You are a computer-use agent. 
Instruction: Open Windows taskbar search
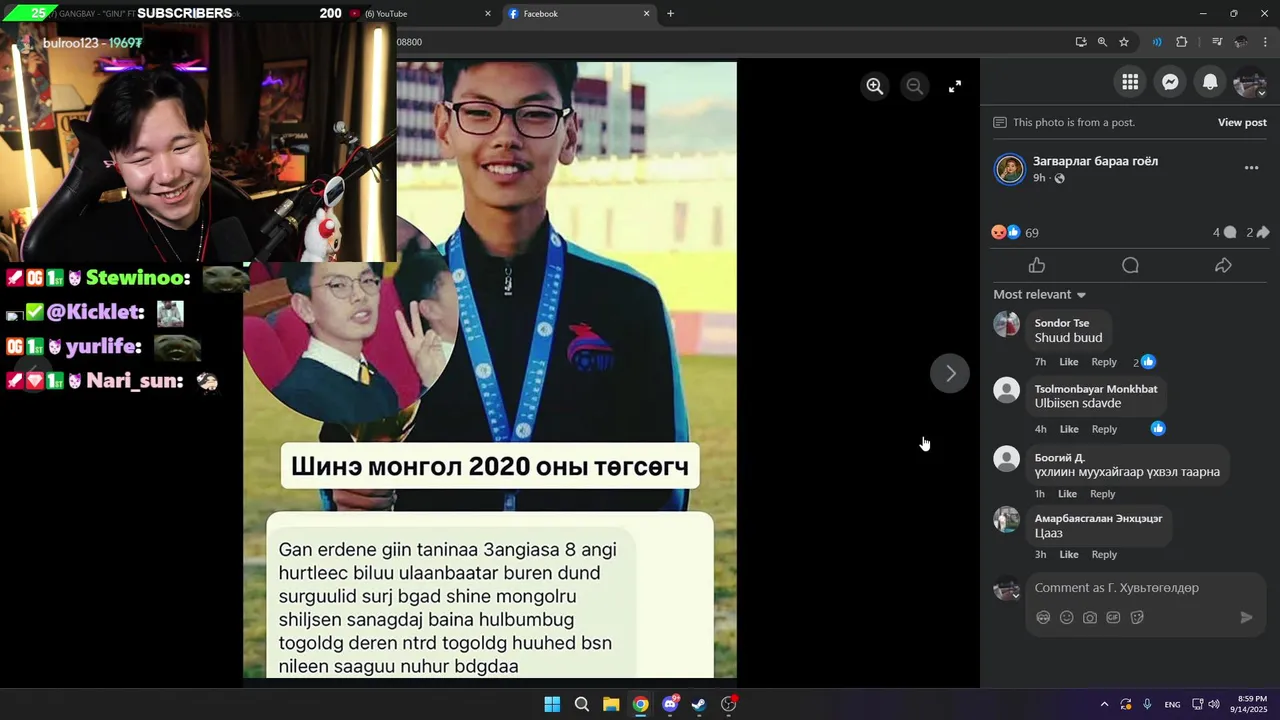coord(581,704)
